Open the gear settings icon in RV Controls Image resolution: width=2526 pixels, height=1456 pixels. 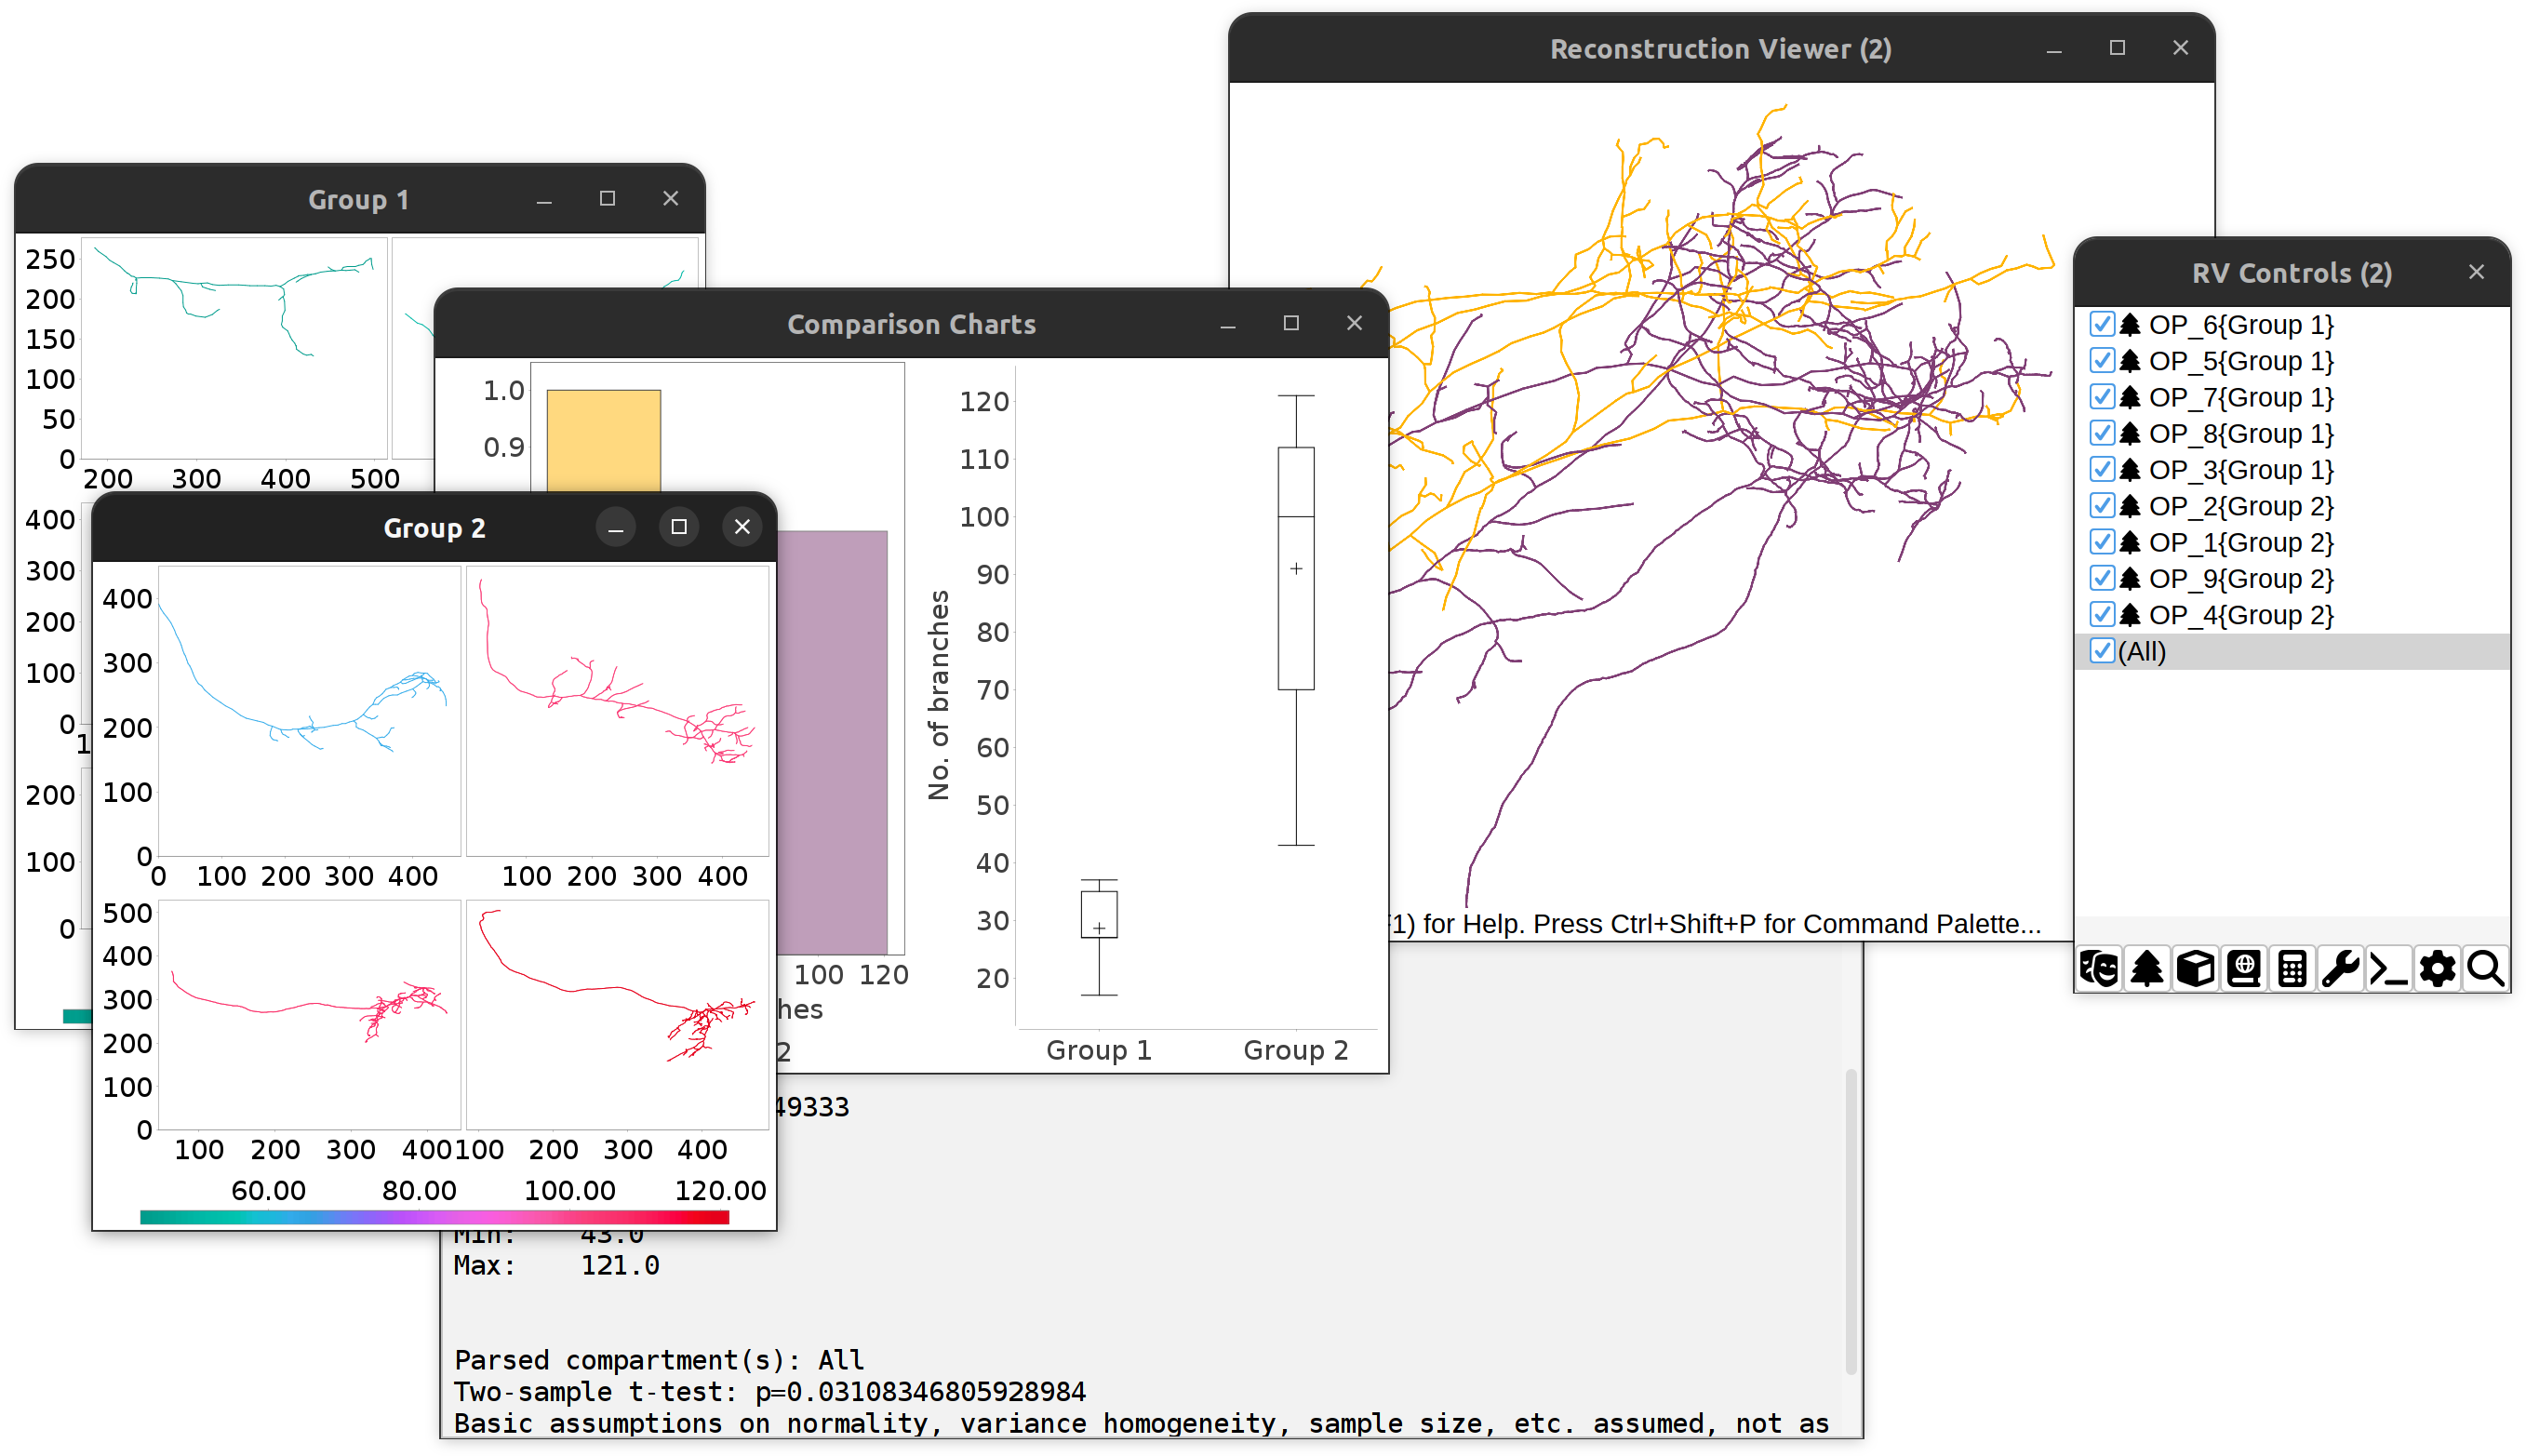pyautogui.click(x=2437, y=968)
